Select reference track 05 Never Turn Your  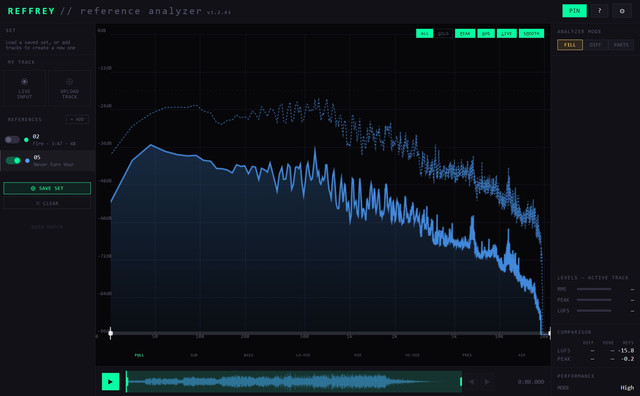(48, 160)
